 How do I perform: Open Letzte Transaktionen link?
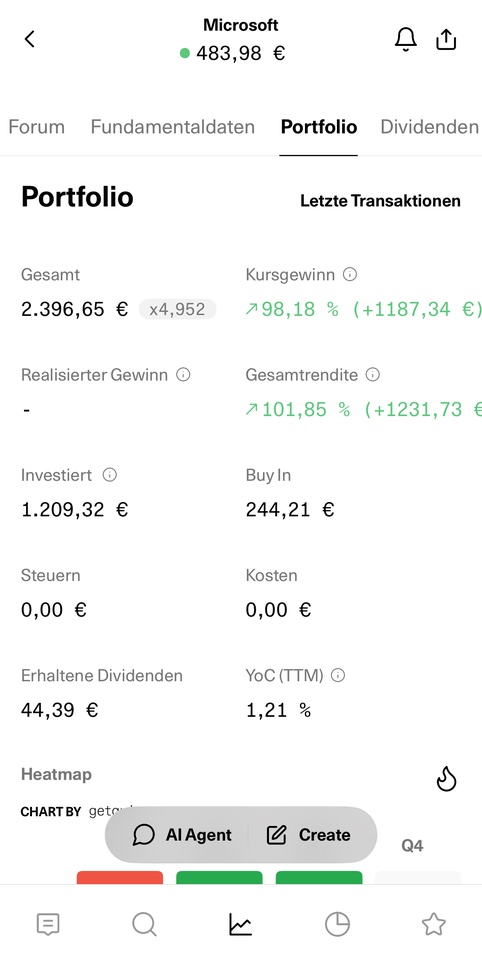pos(380,201)
